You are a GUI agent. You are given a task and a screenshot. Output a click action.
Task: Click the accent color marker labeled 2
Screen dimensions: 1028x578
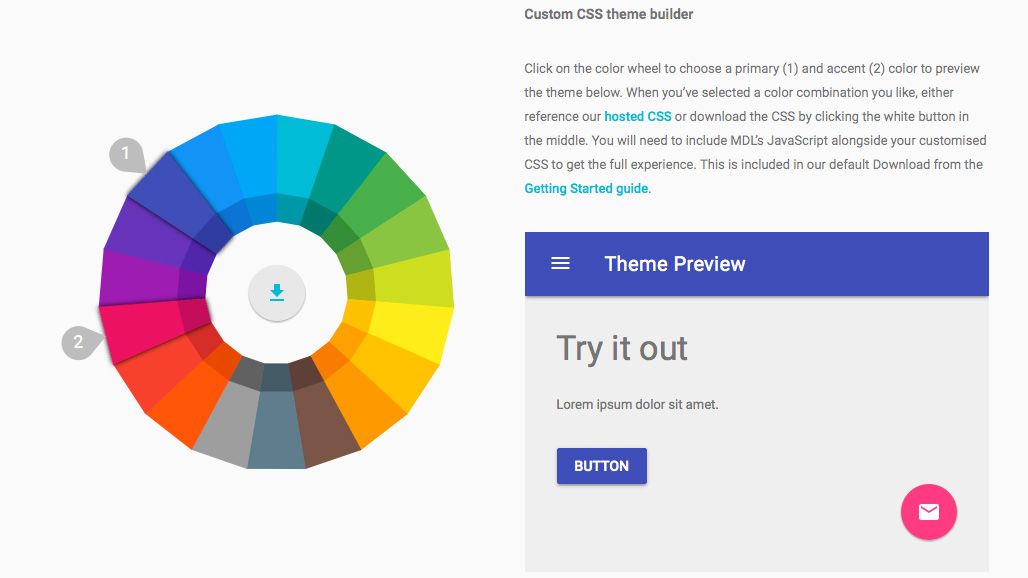click(x=77, y=342)
